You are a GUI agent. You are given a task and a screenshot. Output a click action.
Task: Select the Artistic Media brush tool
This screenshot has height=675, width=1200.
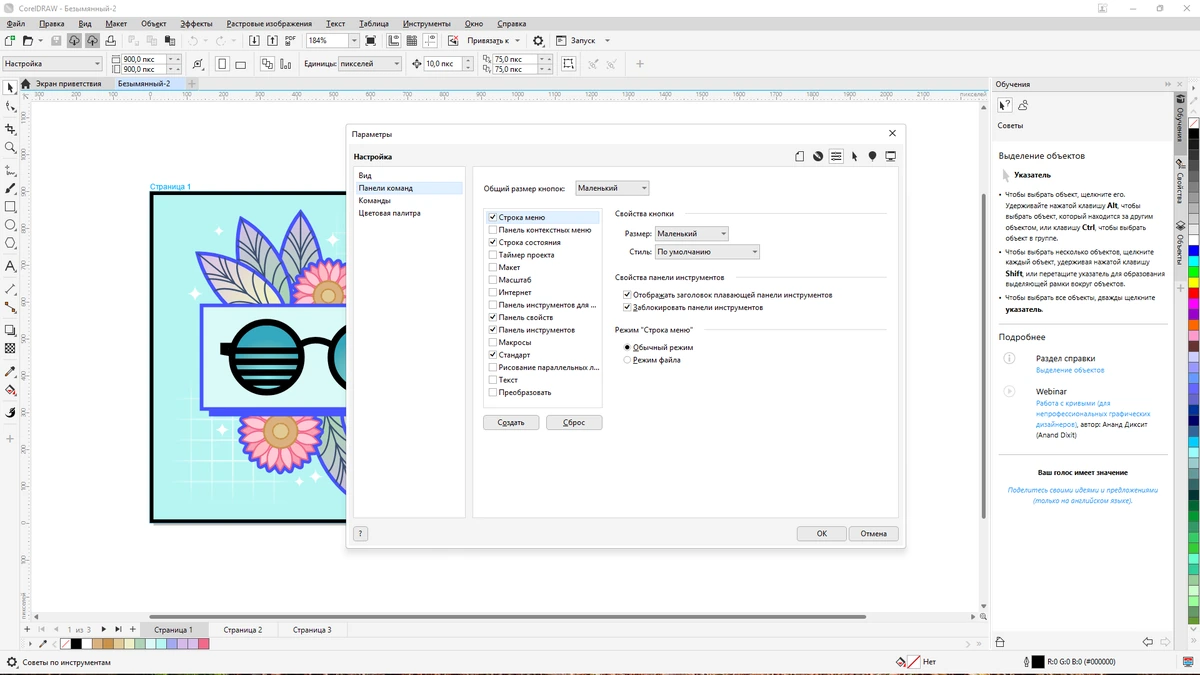10,188
